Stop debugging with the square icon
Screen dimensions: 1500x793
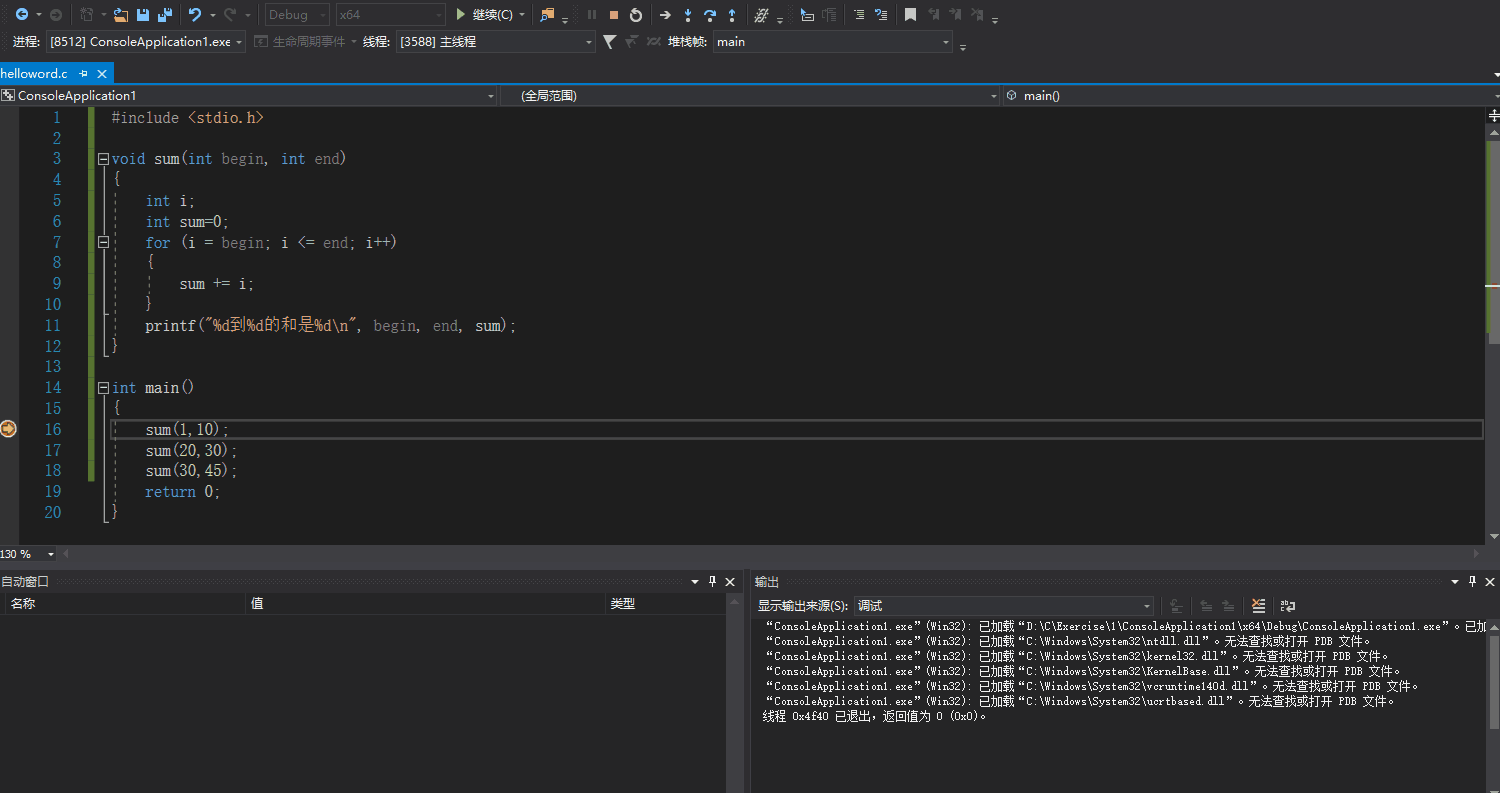[x=614, y=15]
